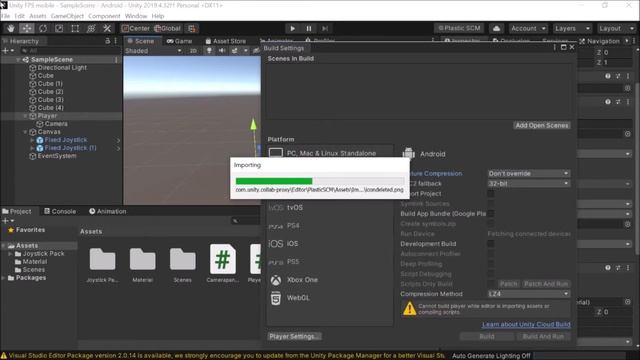Switch to the Asset Store tab

(x=225, y=41)
